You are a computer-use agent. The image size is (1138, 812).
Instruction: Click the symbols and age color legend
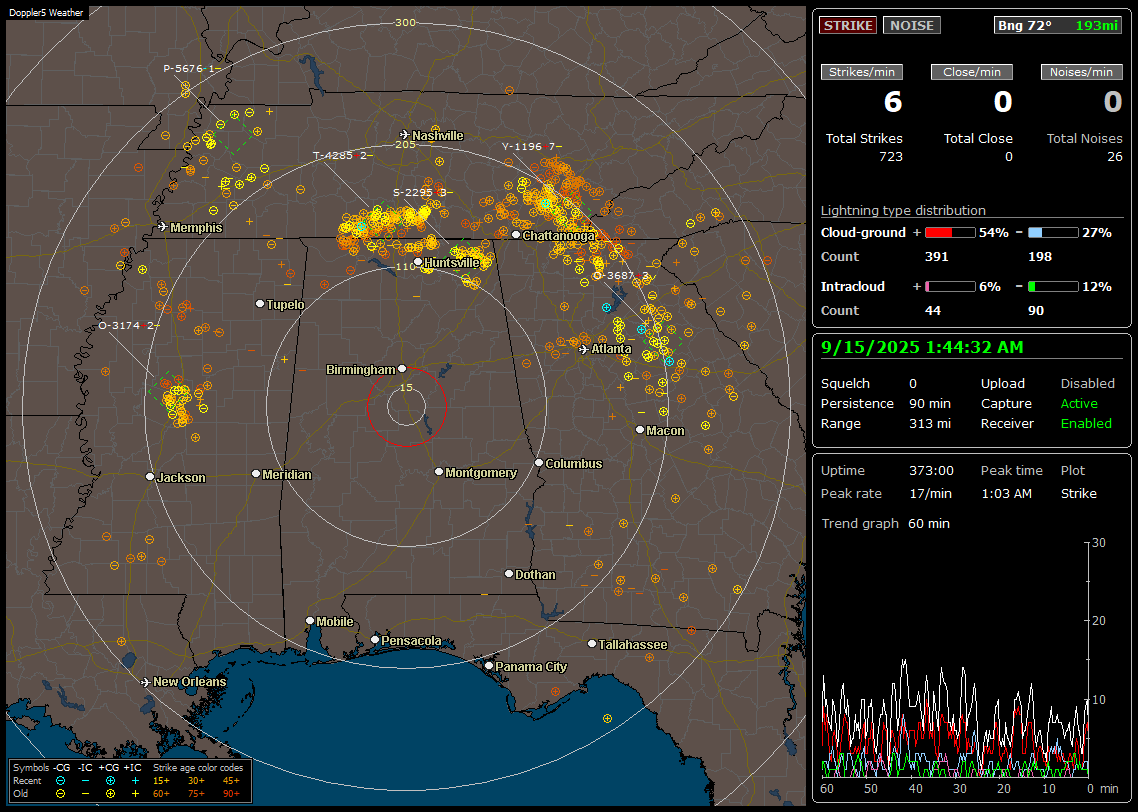click(x=131, y=781)
